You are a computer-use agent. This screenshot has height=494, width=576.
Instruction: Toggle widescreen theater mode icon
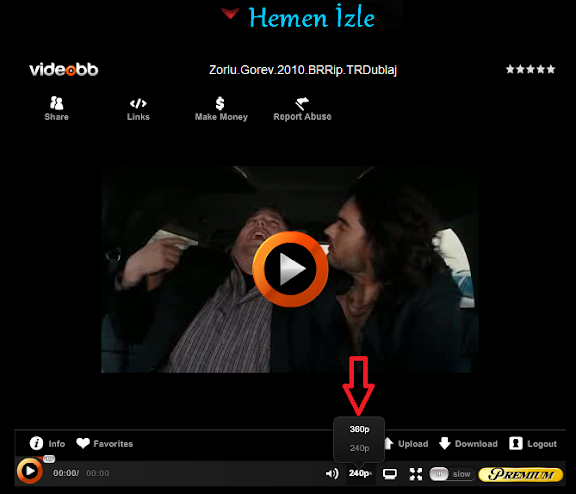pyautogui.click(x=390, y=474)
